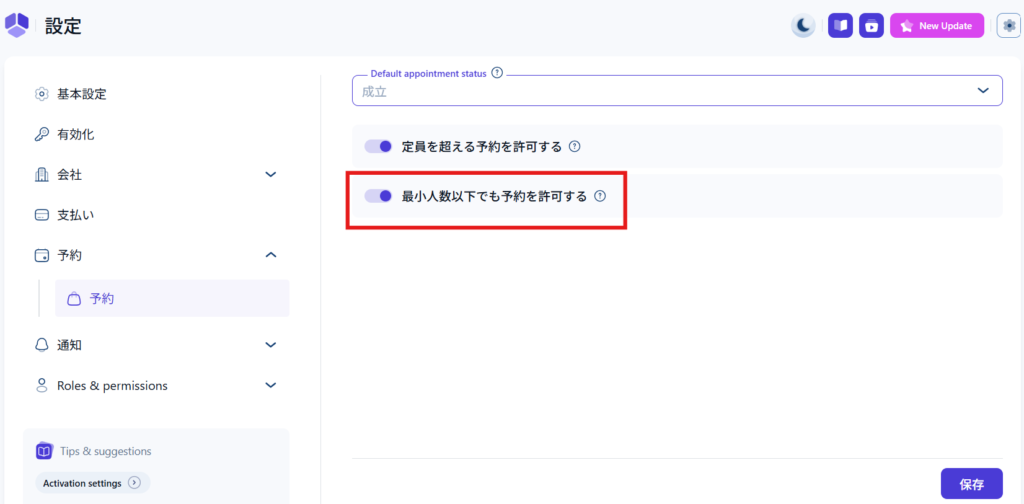1024x504 pixels.
Task: Open the documentation book icon
Action: 840,26
